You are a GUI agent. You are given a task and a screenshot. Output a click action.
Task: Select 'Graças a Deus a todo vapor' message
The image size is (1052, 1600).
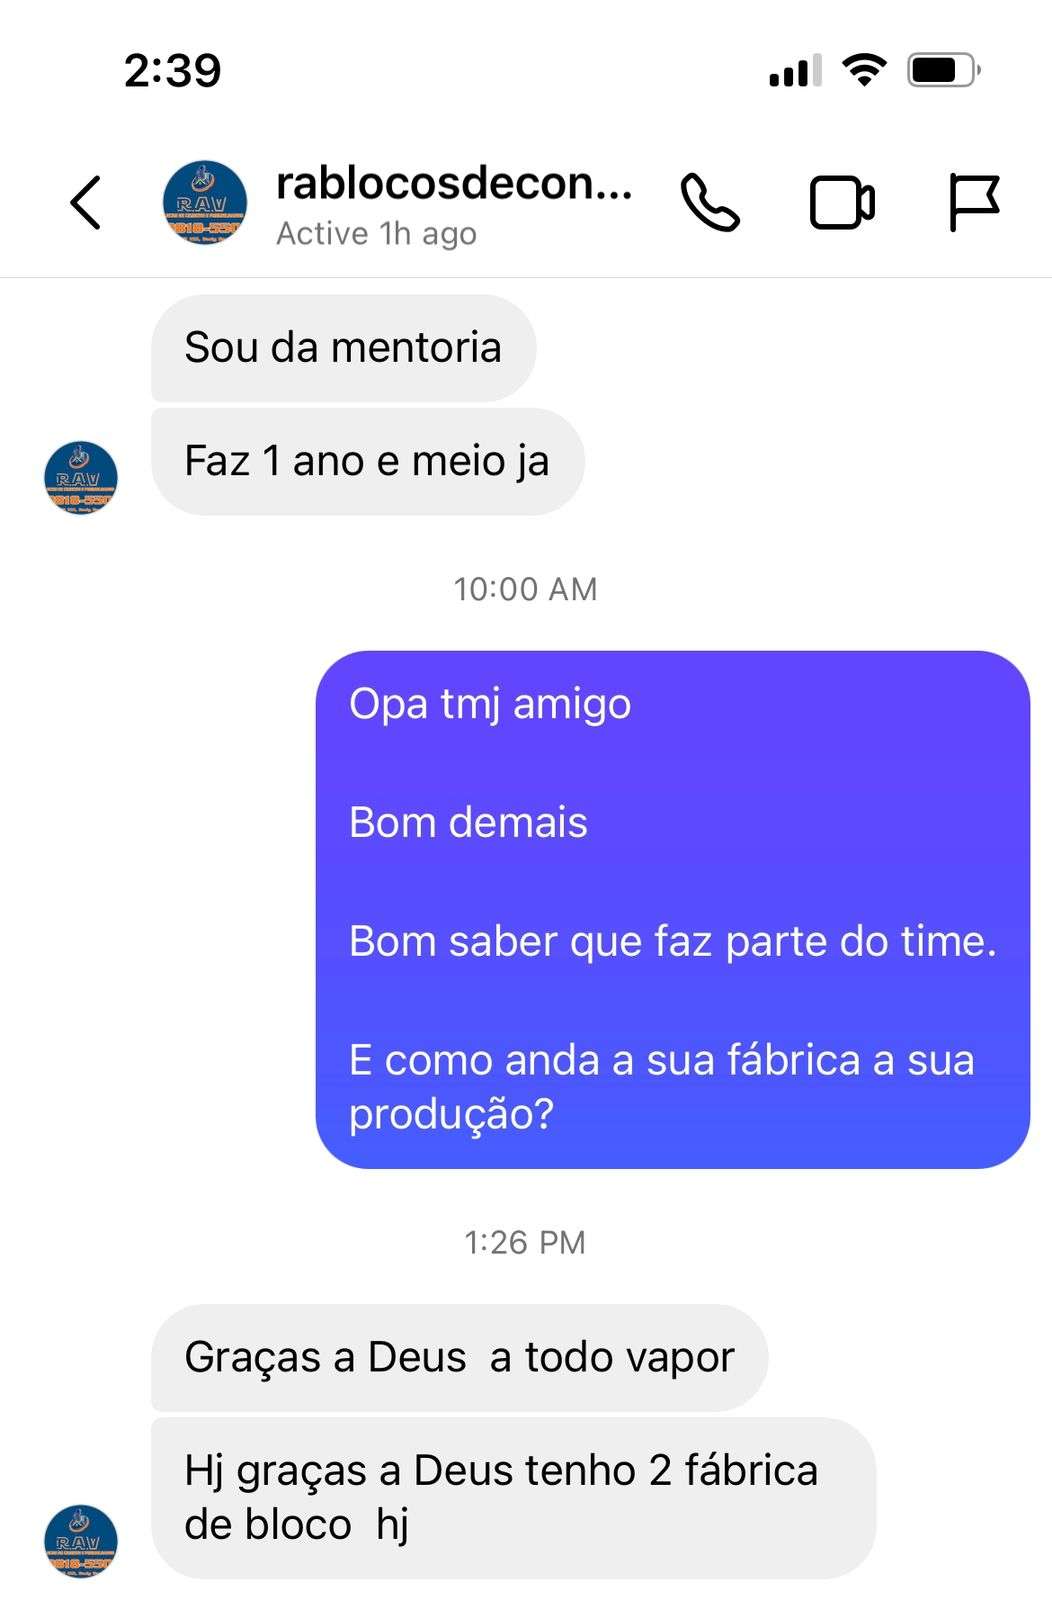pos(459,1358)
